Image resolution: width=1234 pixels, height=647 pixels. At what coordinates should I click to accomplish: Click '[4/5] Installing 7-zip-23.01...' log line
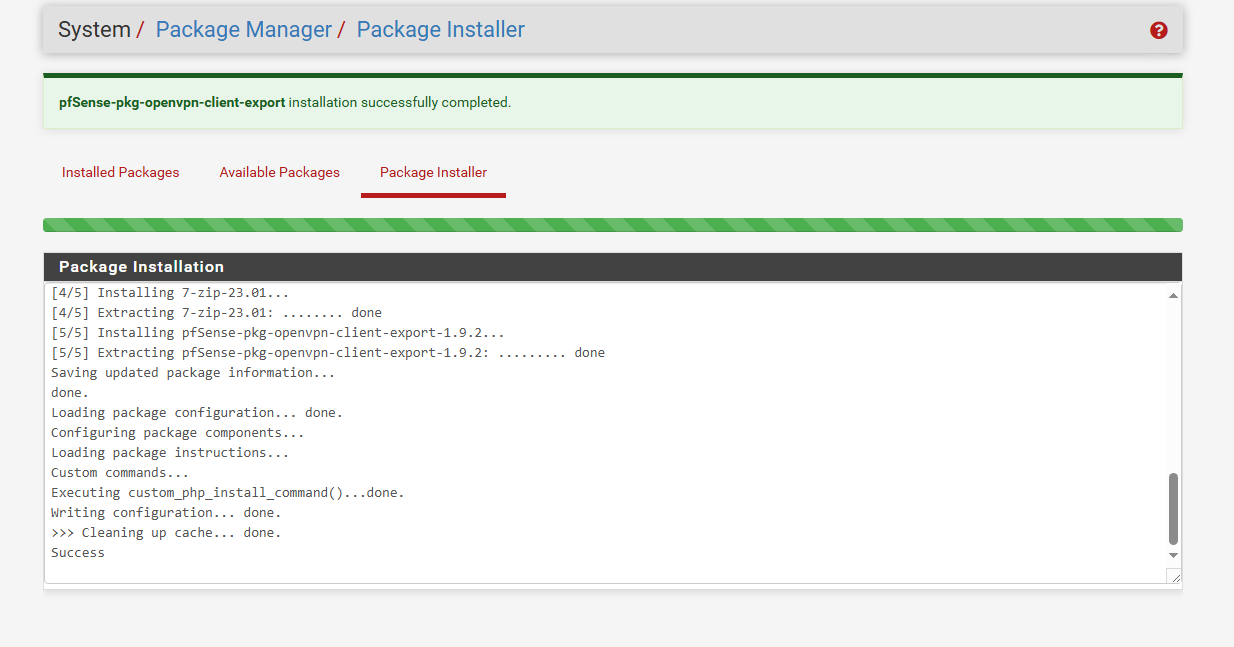(x=170, y=292)
